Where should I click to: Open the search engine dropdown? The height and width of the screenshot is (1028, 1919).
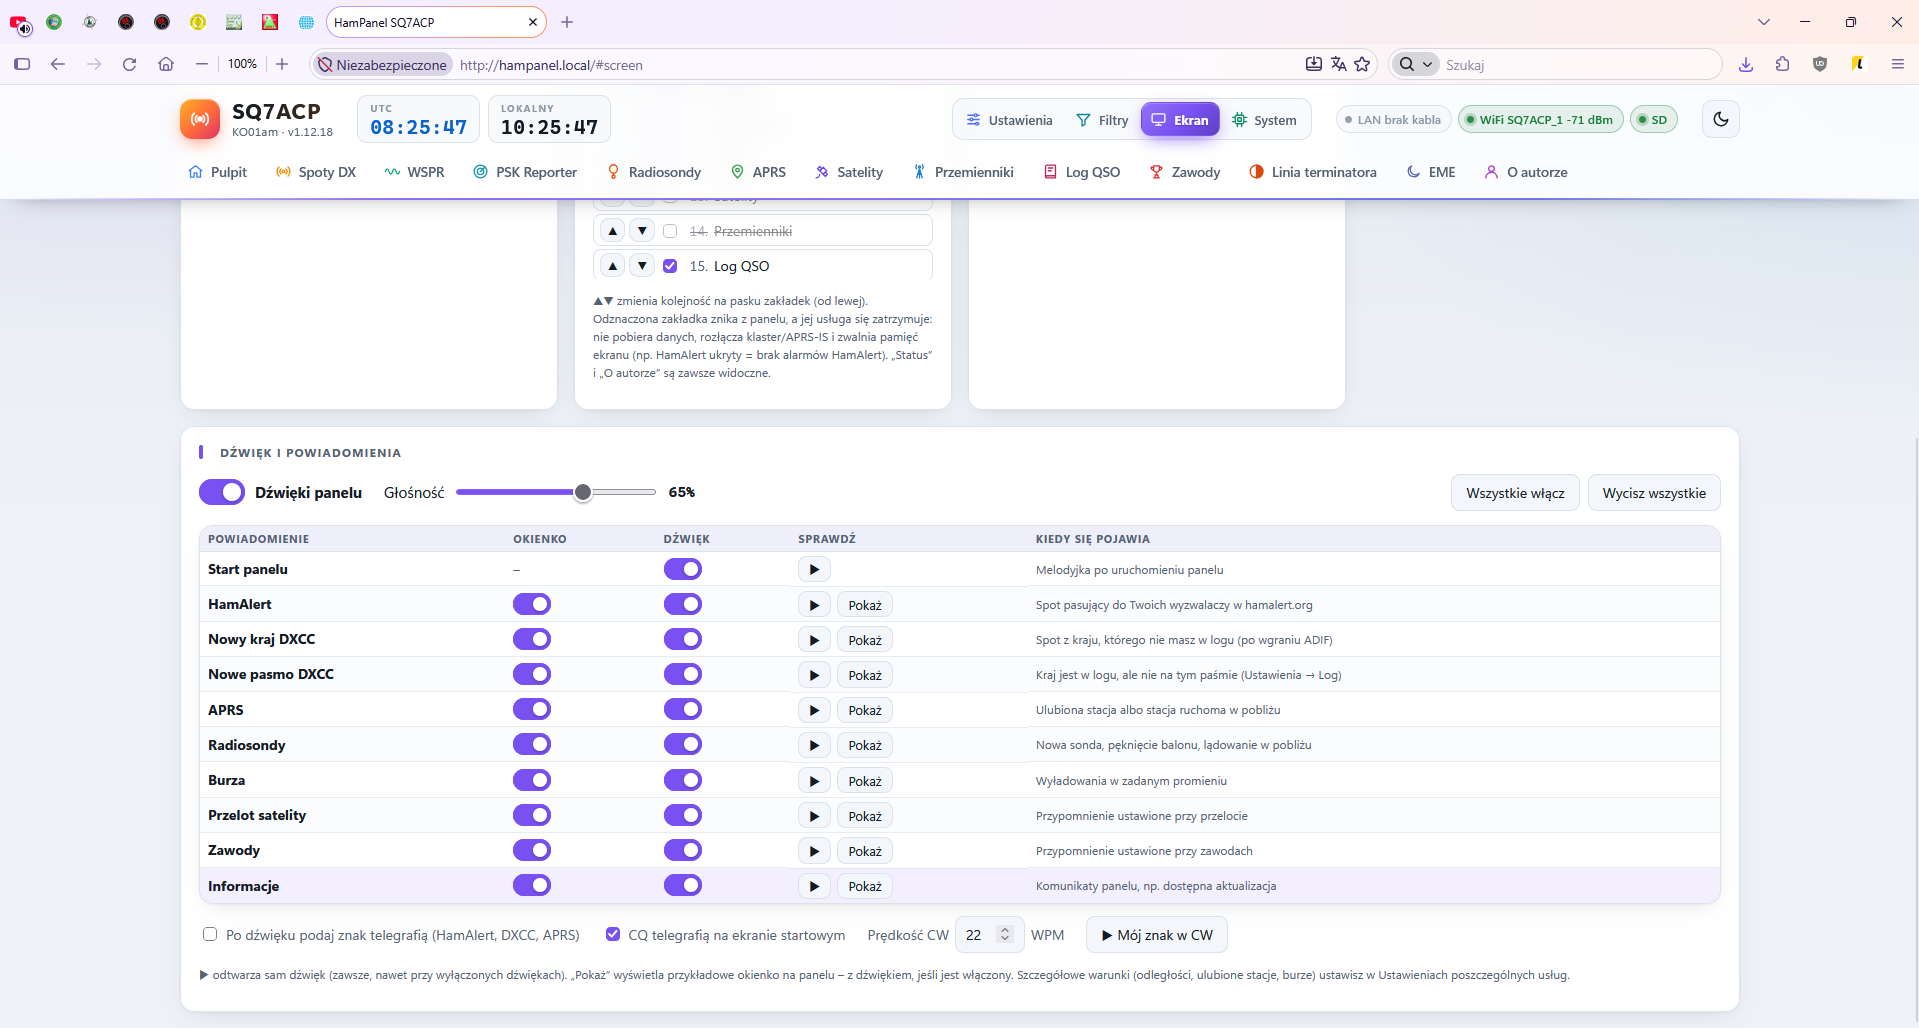1415,64
